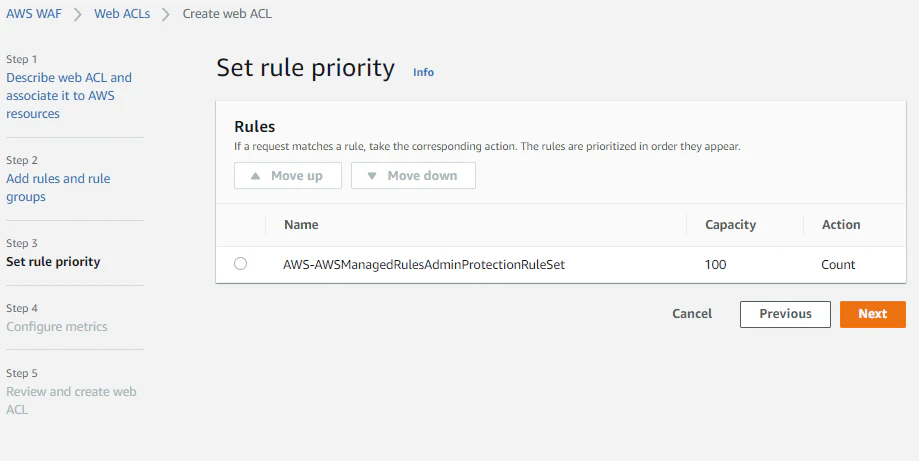Click the AWS-AWSManagedRulesAdminProtectionRuleSet rule name
The image size is (919, 461).
pos(425,265)
